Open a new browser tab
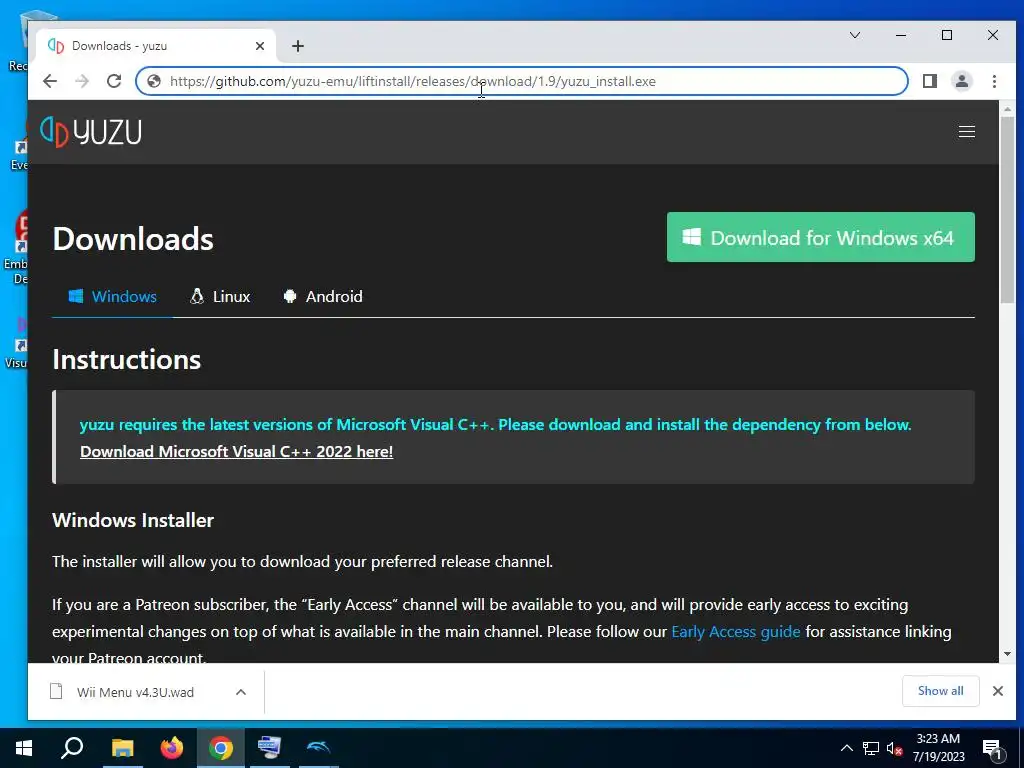Viewport: 1024px width, 768px height. (x=298, y=46)
